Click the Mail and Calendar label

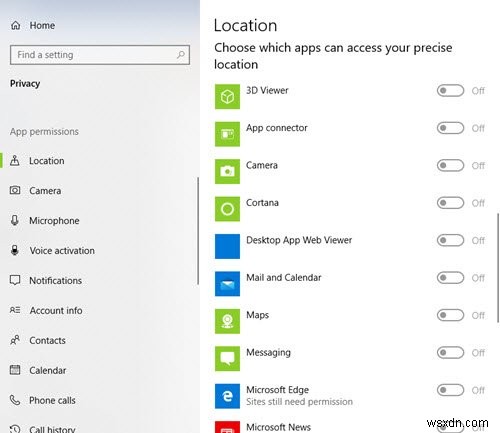click(x=284, y=277)
